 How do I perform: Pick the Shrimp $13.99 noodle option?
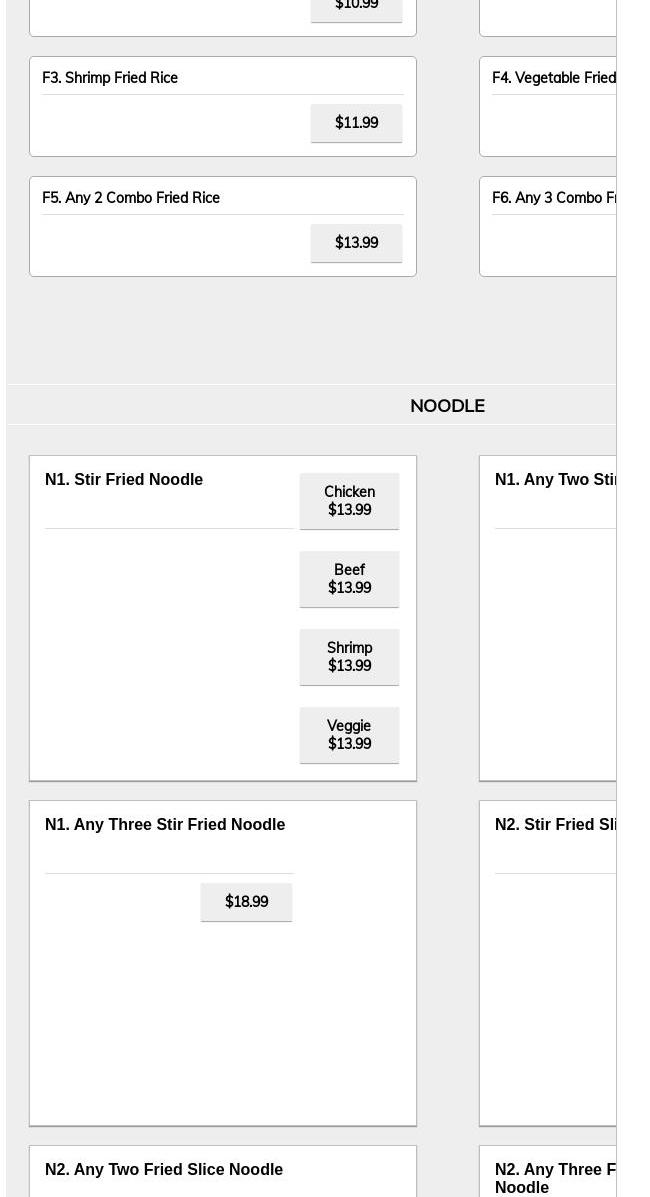(x=349, y=657)
